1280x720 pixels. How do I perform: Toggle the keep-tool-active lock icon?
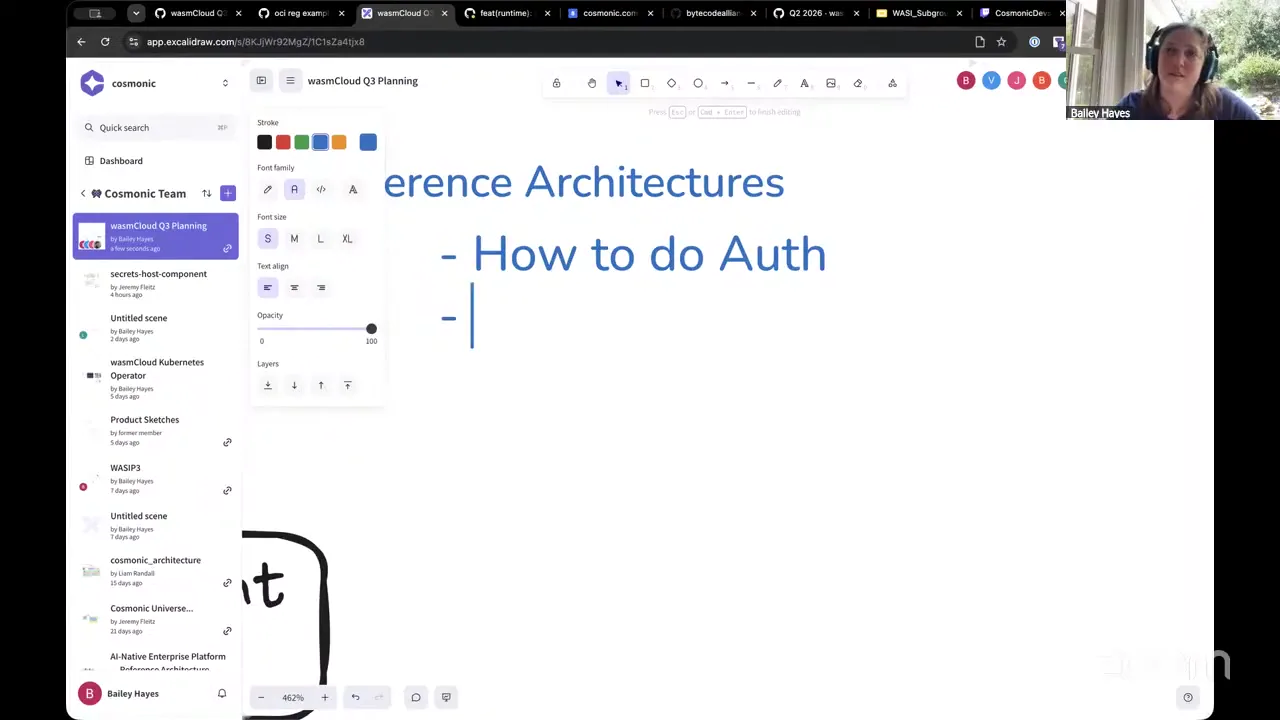(x=556, y=83)
